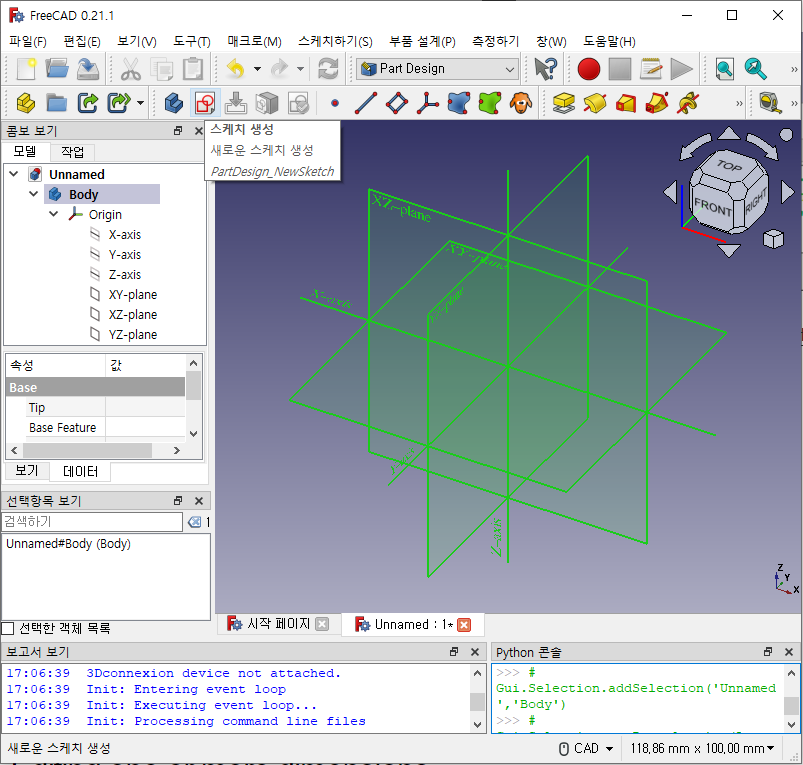Click the Paste clipboard icon

[193, 69]
